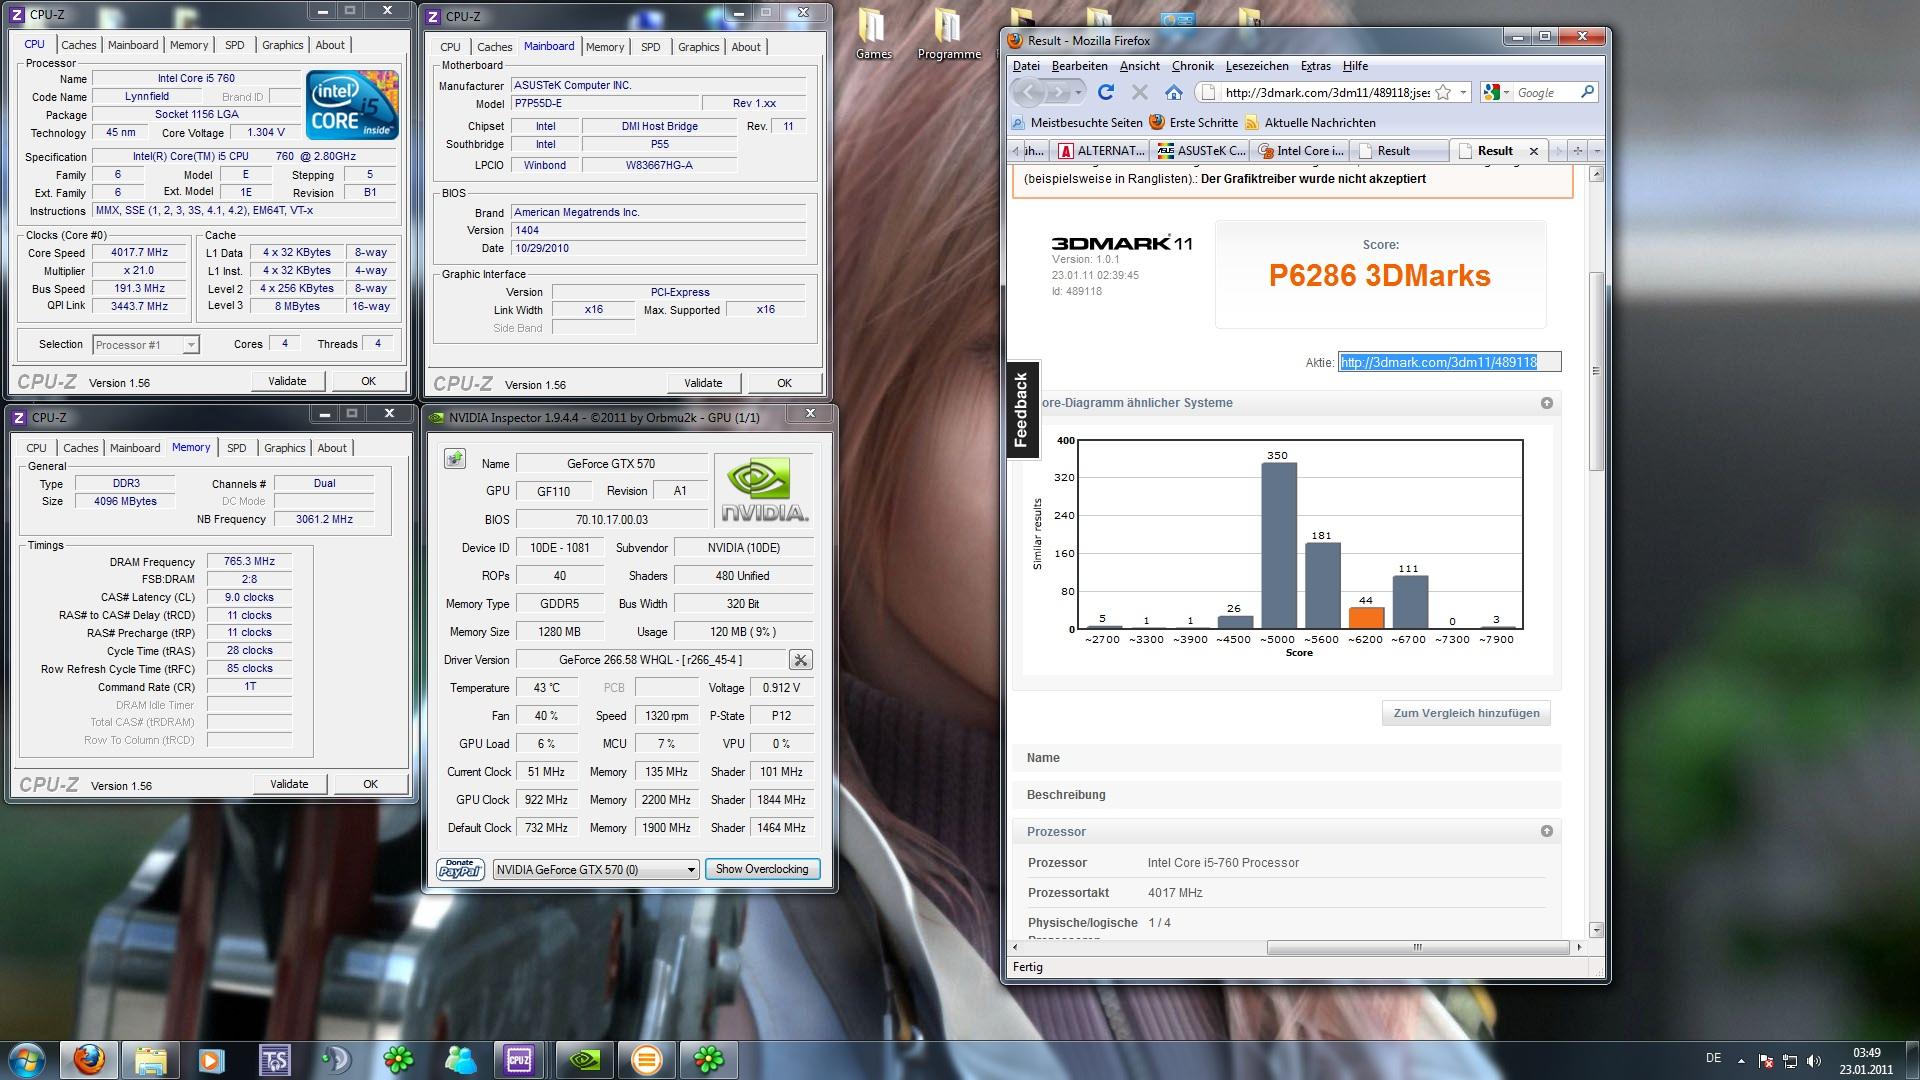Click Validate in the CPU tab window

[x=287, y=381]
